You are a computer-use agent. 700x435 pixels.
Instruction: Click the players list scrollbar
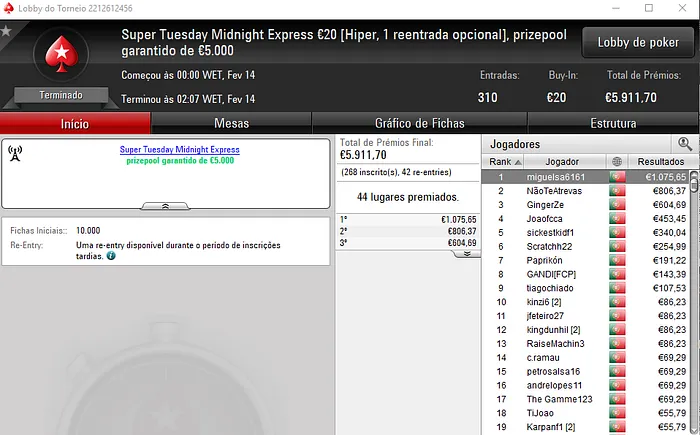[x=694, y=302]
